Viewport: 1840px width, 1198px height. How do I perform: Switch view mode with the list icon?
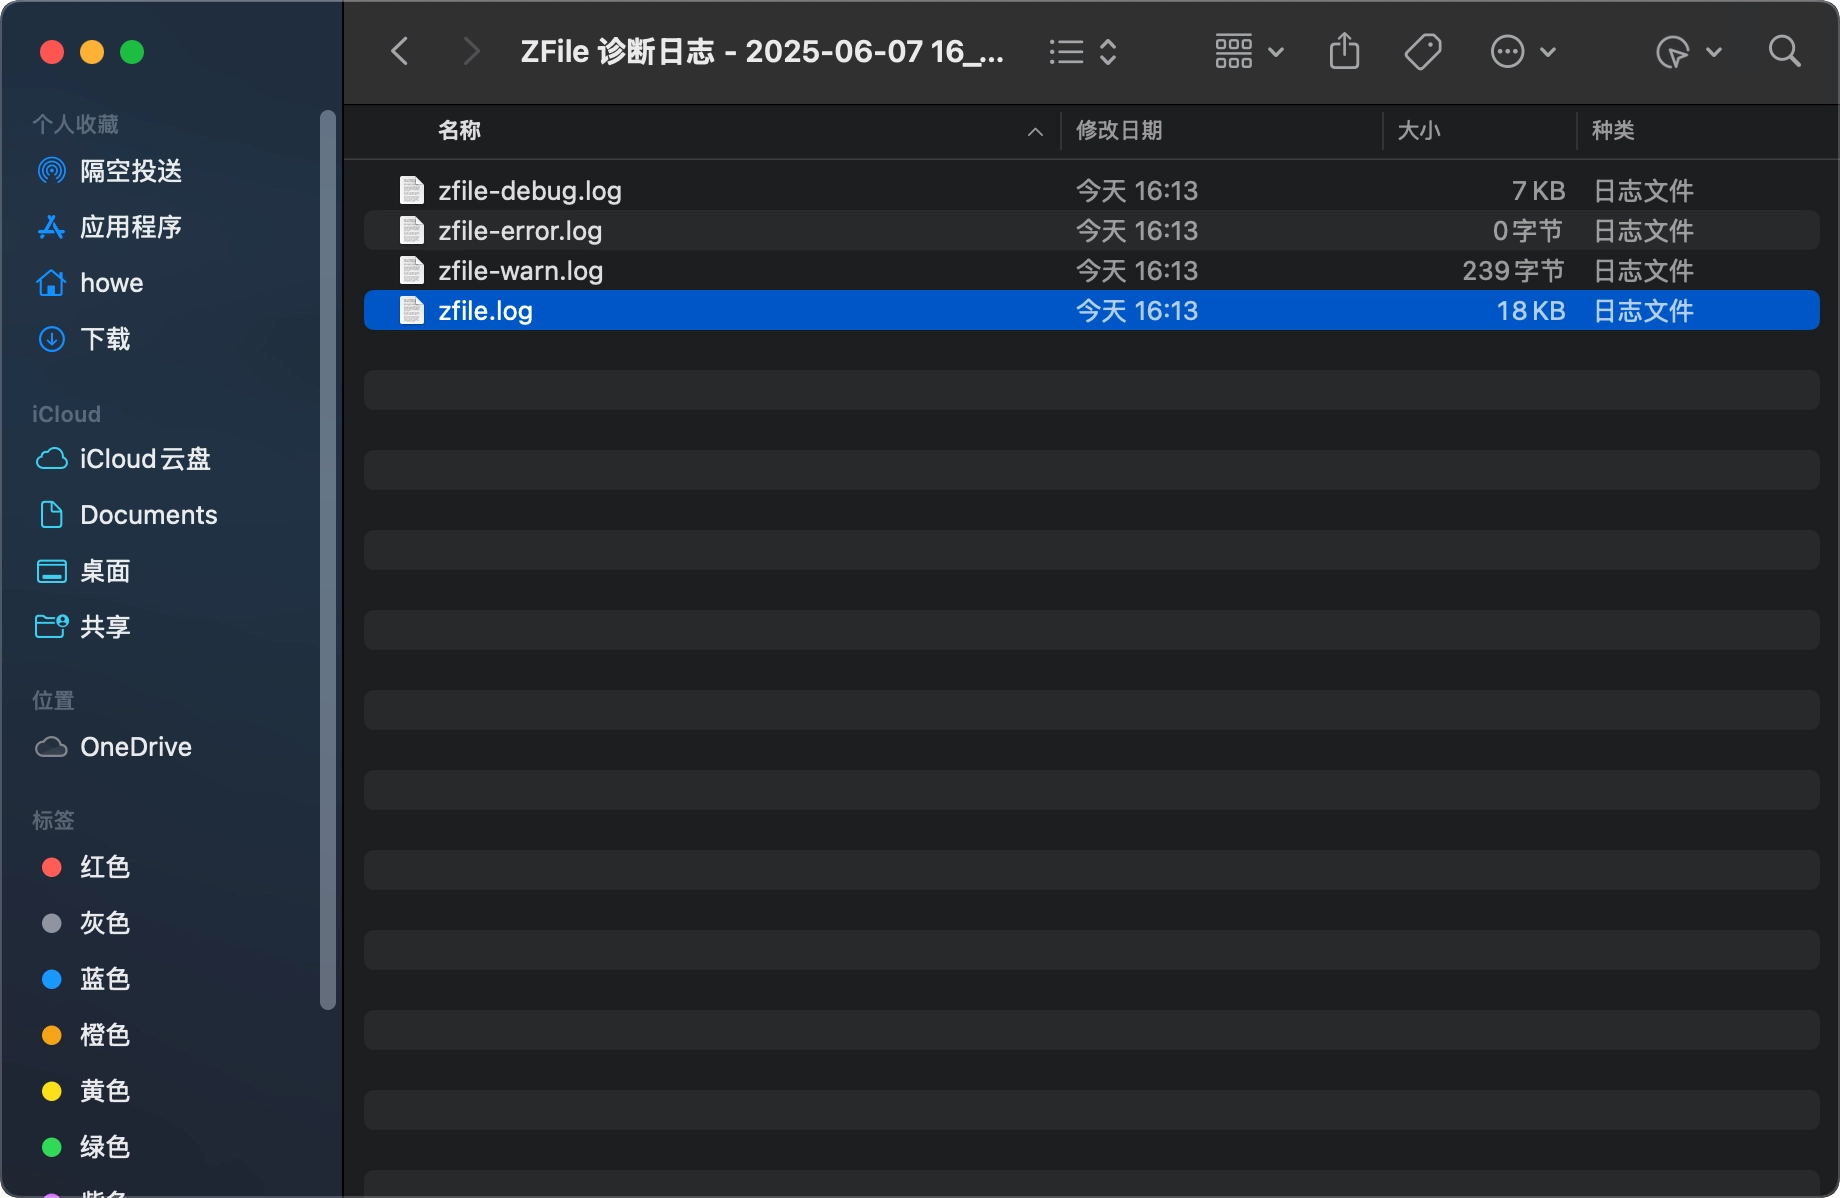pyautogui.click(x=1083, y=51)
